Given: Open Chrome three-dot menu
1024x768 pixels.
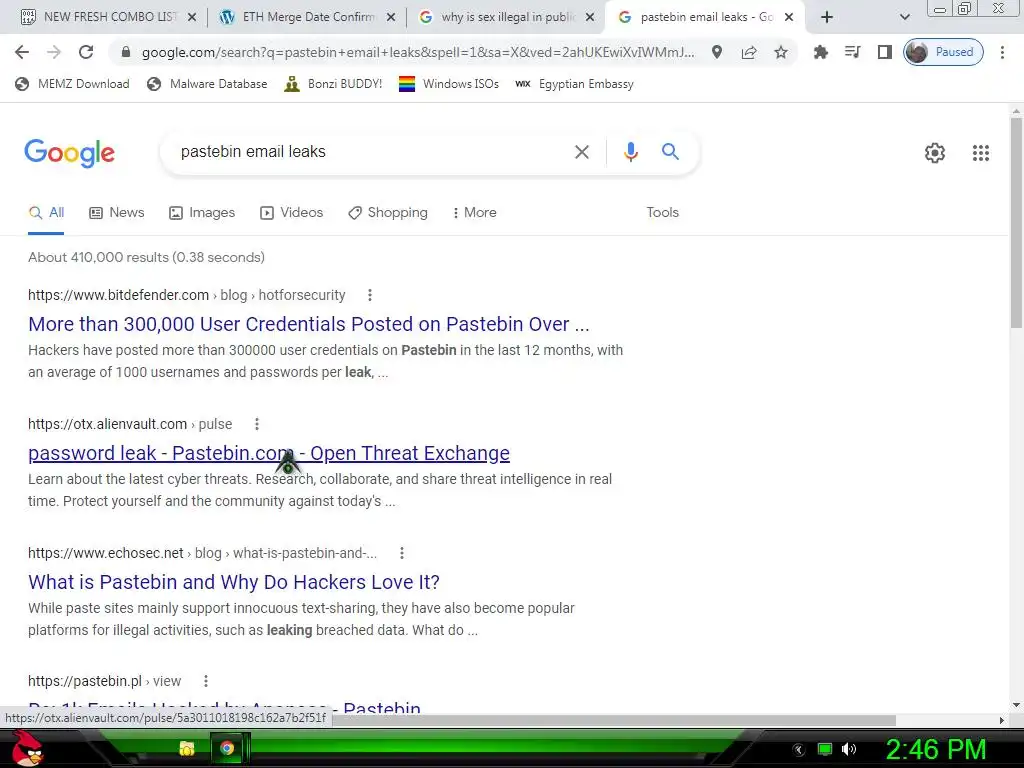Looking at the screenshot, I should coord(1002,52).
